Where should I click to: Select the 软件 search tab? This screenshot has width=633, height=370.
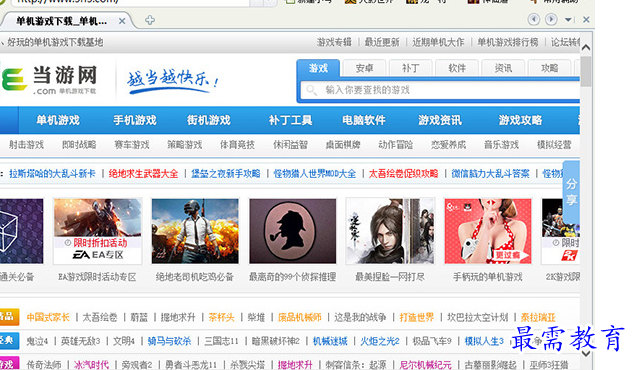coord(457,68)
